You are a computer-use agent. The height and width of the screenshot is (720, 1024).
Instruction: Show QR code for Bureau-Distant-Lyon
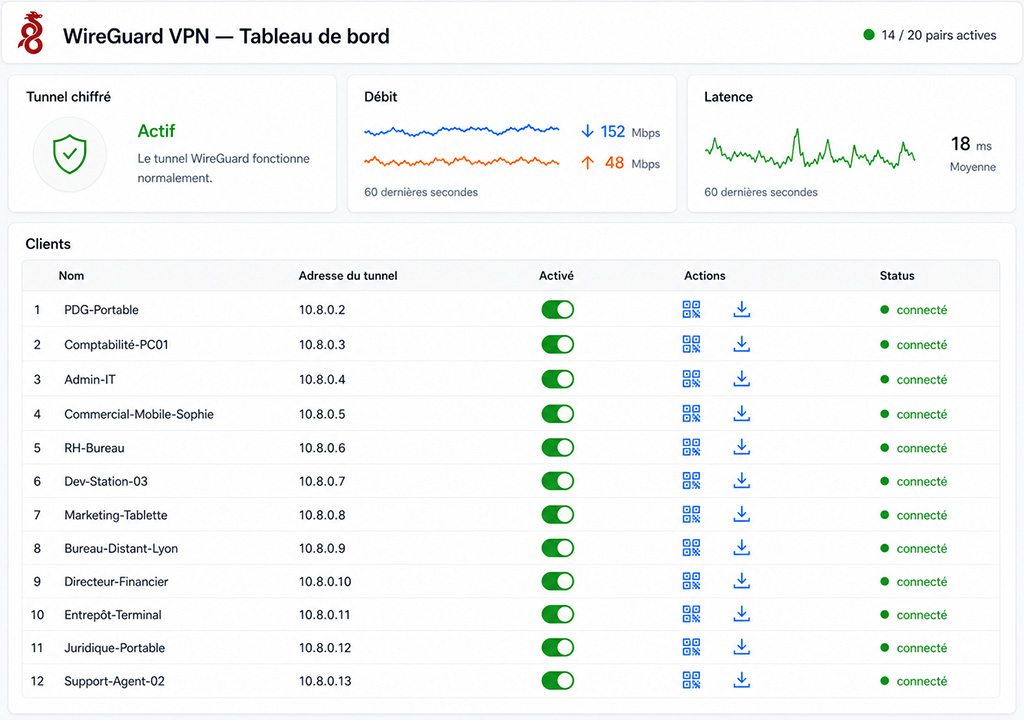pyautogui.click(x=691, y=548)
